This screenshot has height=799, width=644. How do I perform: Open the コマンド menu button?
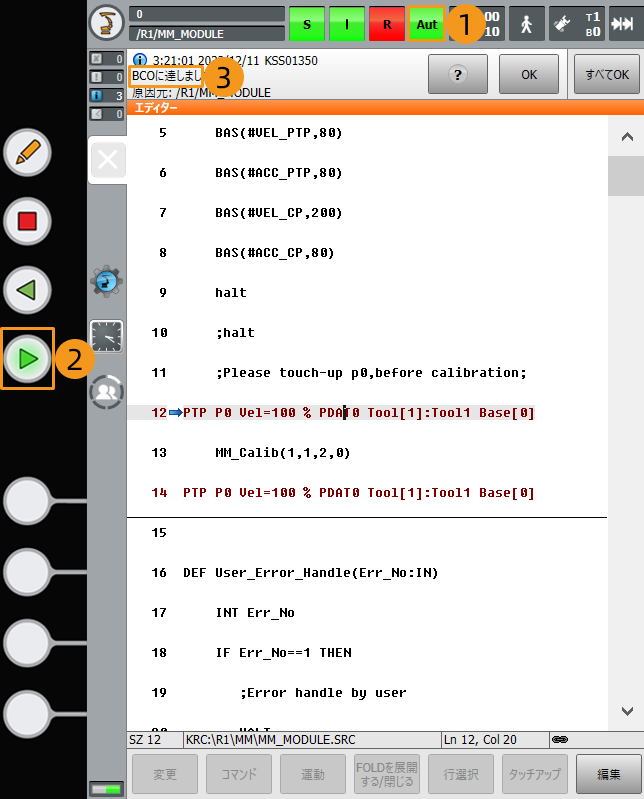coord(239,775)
